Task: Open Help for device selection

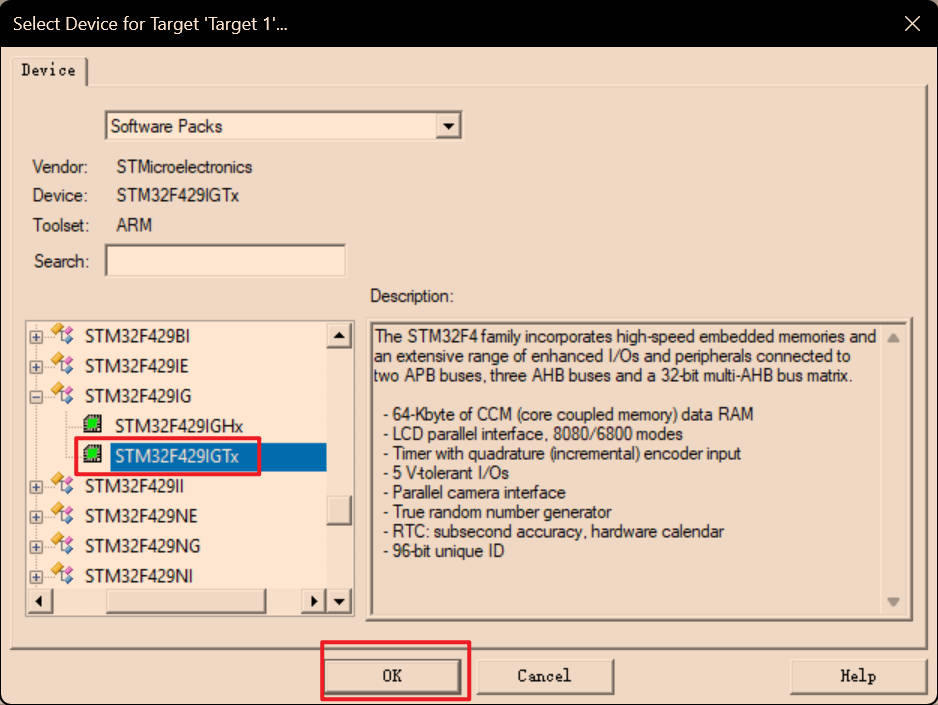Action: [x=857, y=676]
